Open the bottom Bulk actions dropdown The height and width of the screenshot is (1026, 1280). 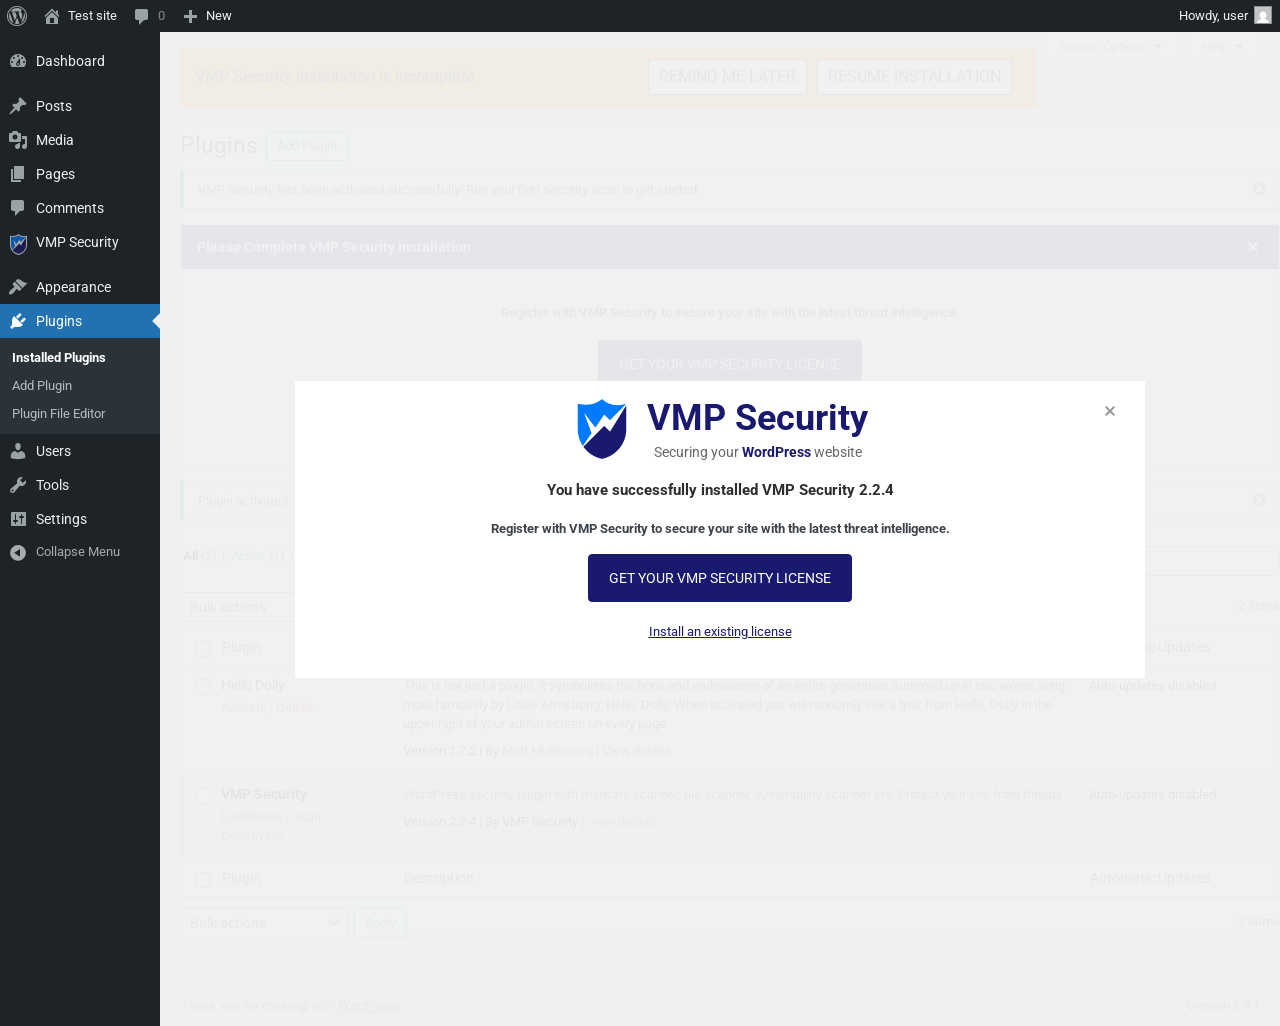click(264, 923)
